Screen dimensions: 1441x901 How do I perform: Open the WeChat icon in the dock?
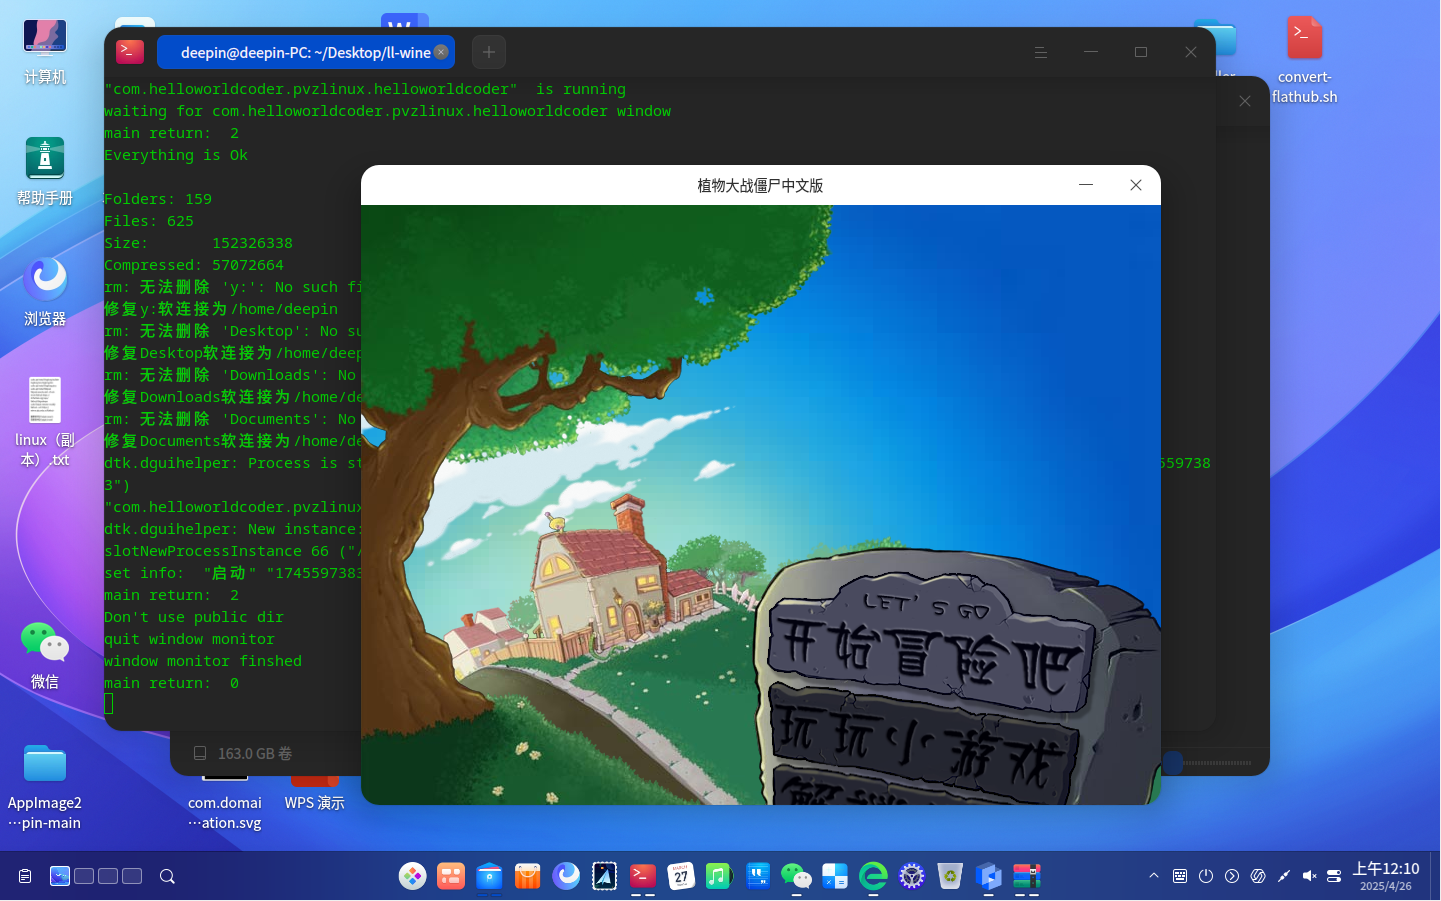[796, 876]
